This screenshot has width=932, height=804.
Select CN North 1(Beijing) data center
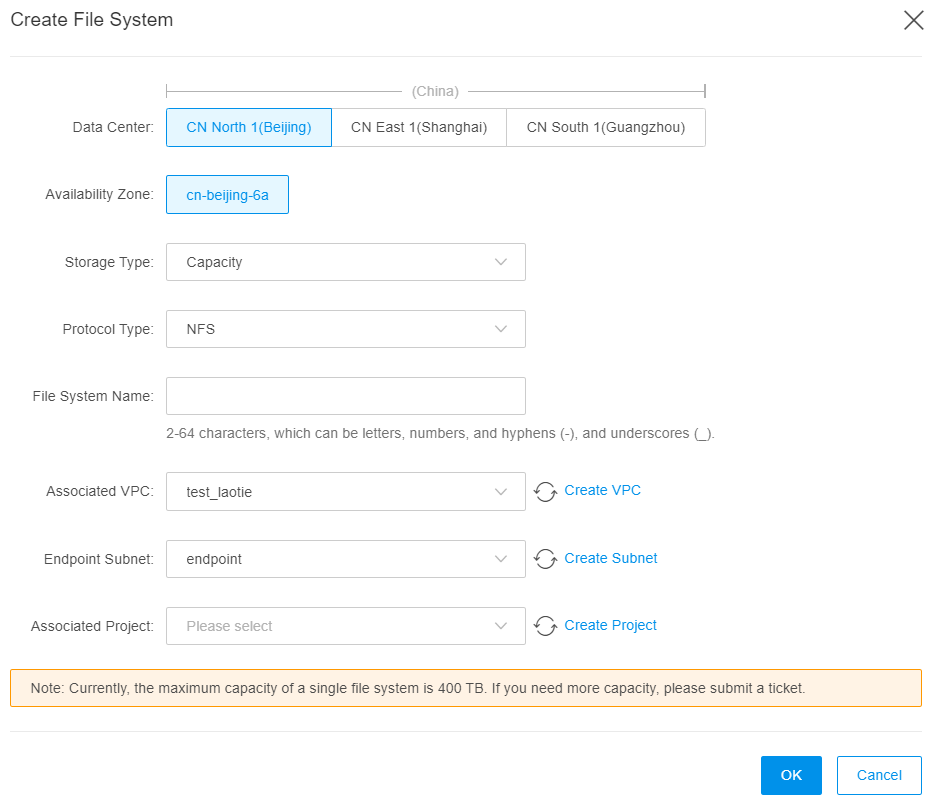249,127
